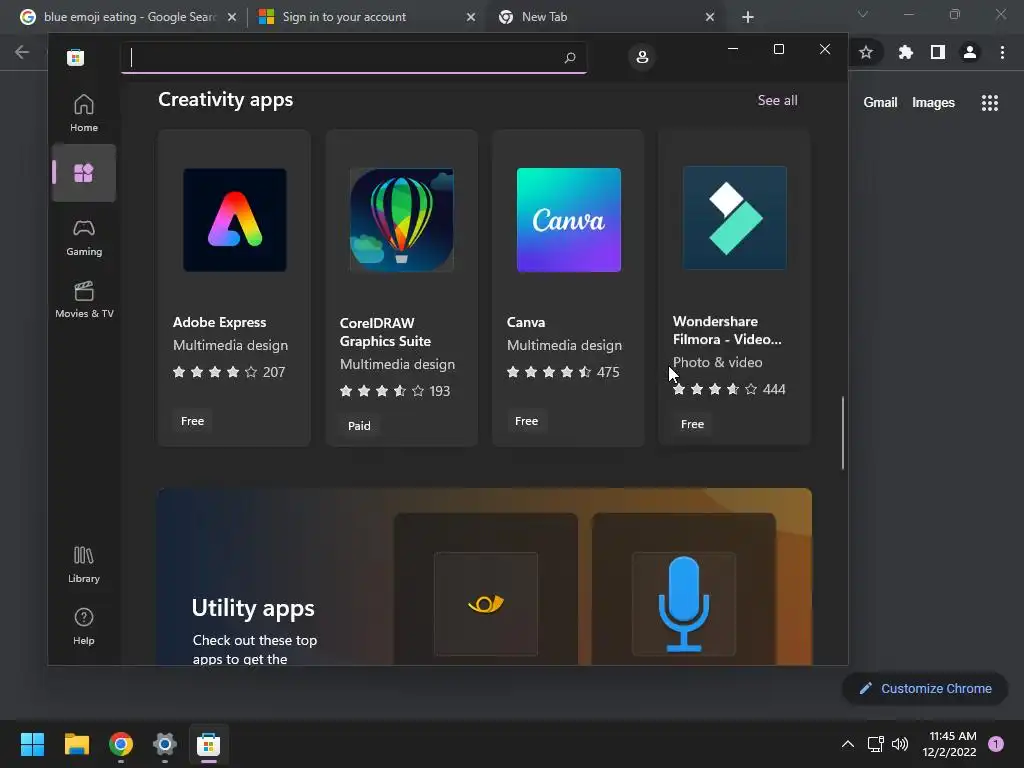Open the Images link on New Tab page
The width and height of the screenshot is (1024, 768).
pos(933,103)
